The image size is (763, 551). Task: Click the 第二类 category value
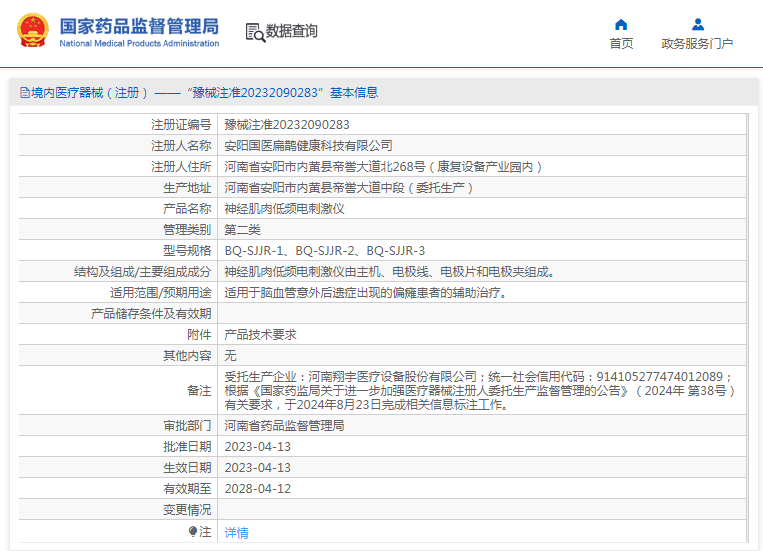tap(242, 230)
